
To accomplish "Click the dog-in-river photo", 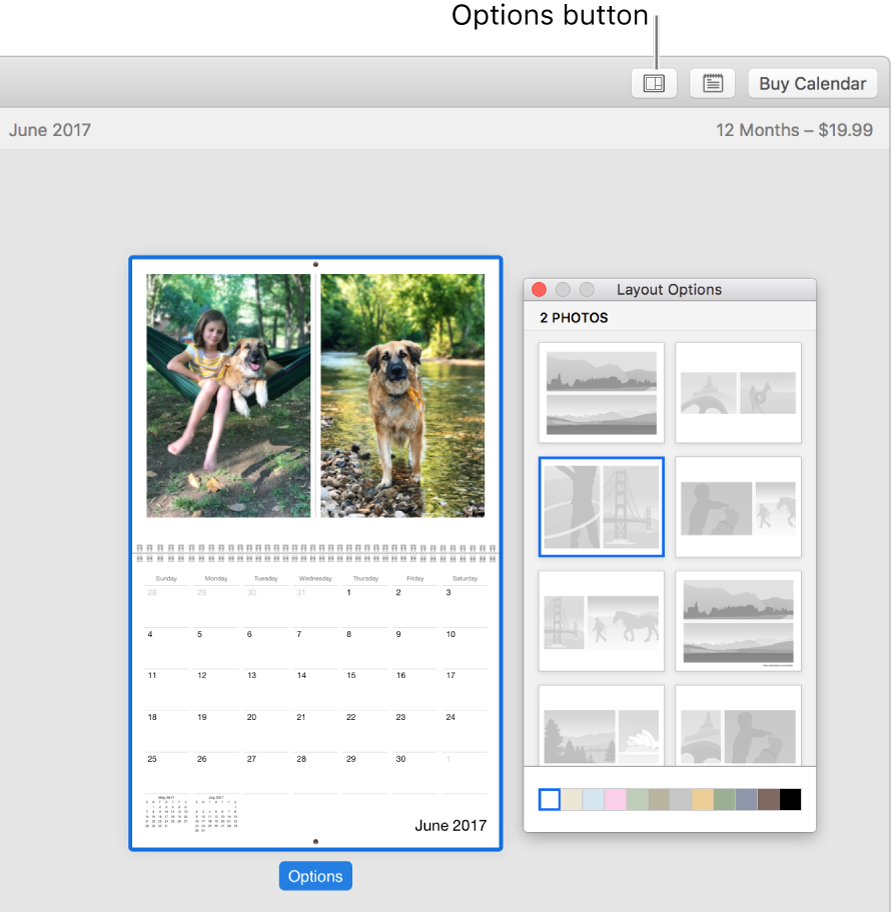I will [x=402, y=395].
